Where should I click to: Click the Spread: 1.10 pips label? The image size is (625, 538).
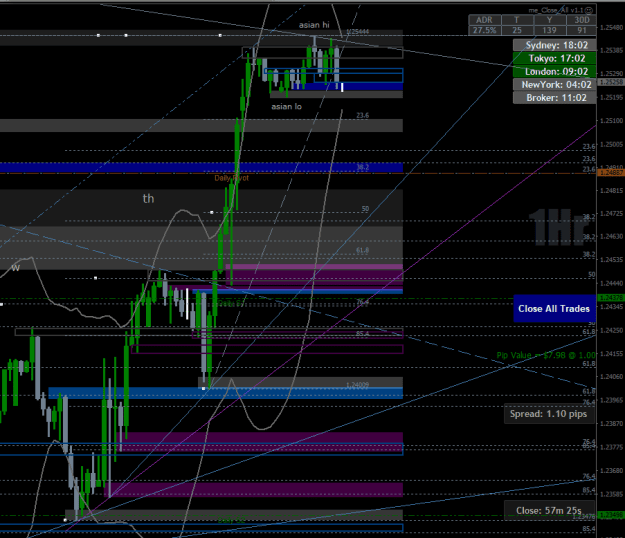[x=548, y=414]
